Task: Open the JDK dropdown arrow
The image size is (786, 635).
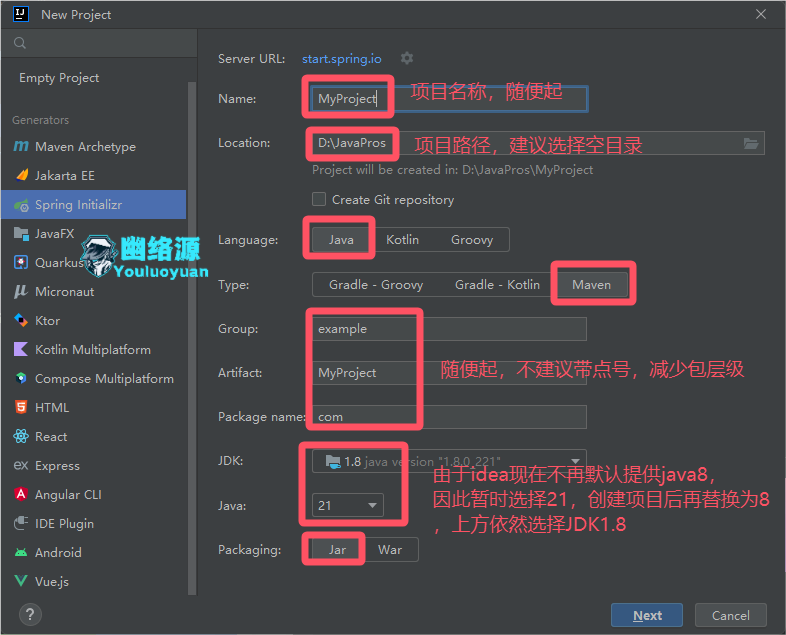Action: click(x=575, y=461)
